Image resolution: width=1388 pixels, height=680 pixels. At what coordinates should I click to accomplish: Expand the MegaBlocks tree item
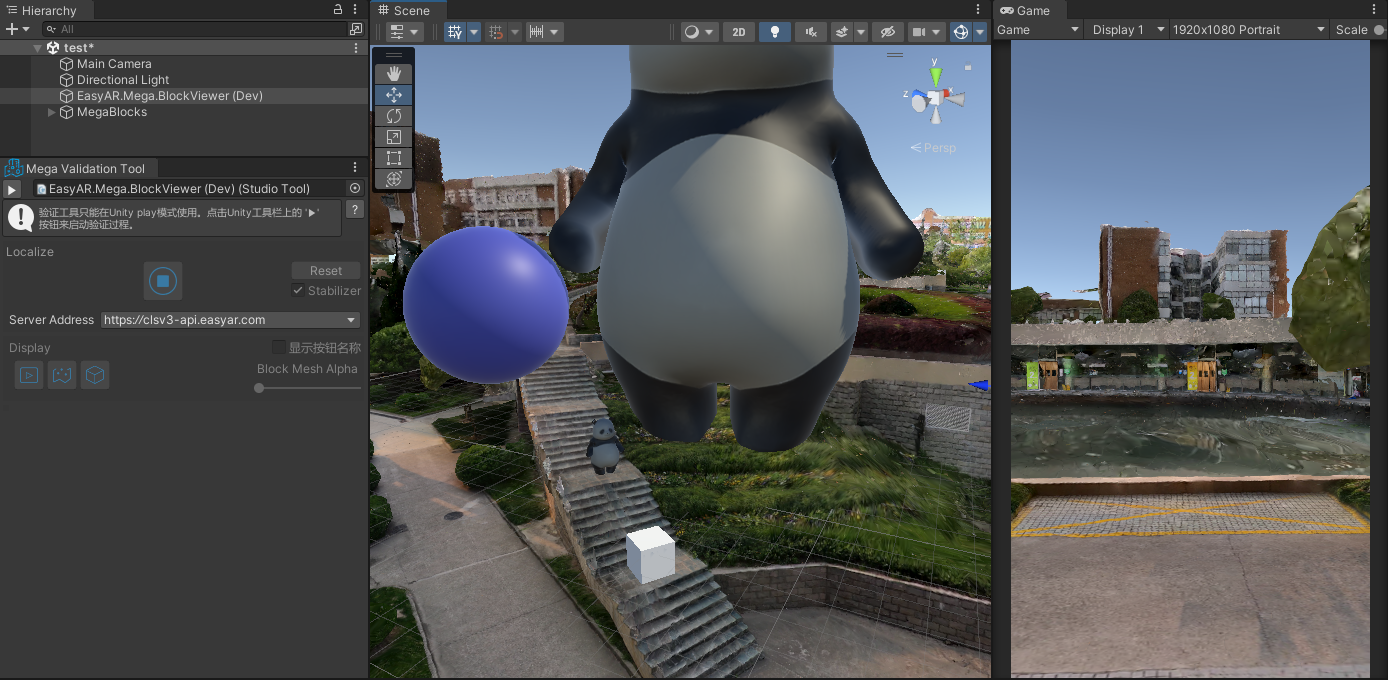pos(52,112)
